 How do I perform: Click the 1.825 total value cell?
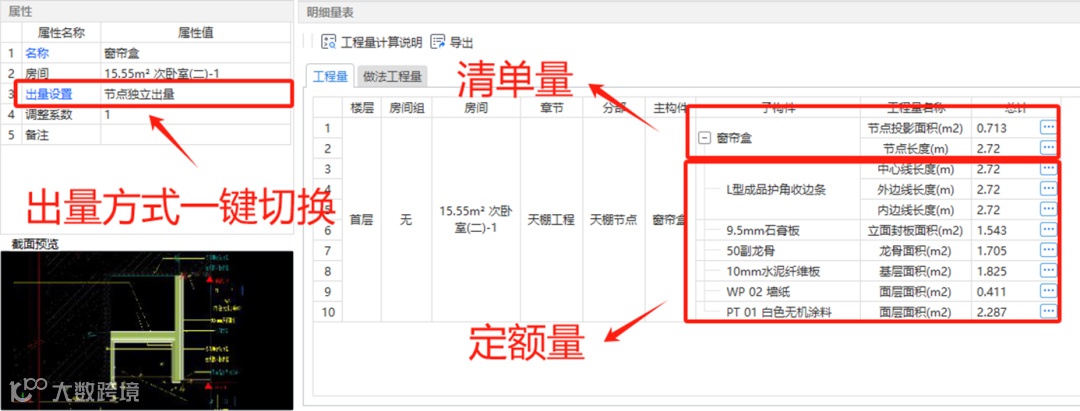(x=990, y=271)
